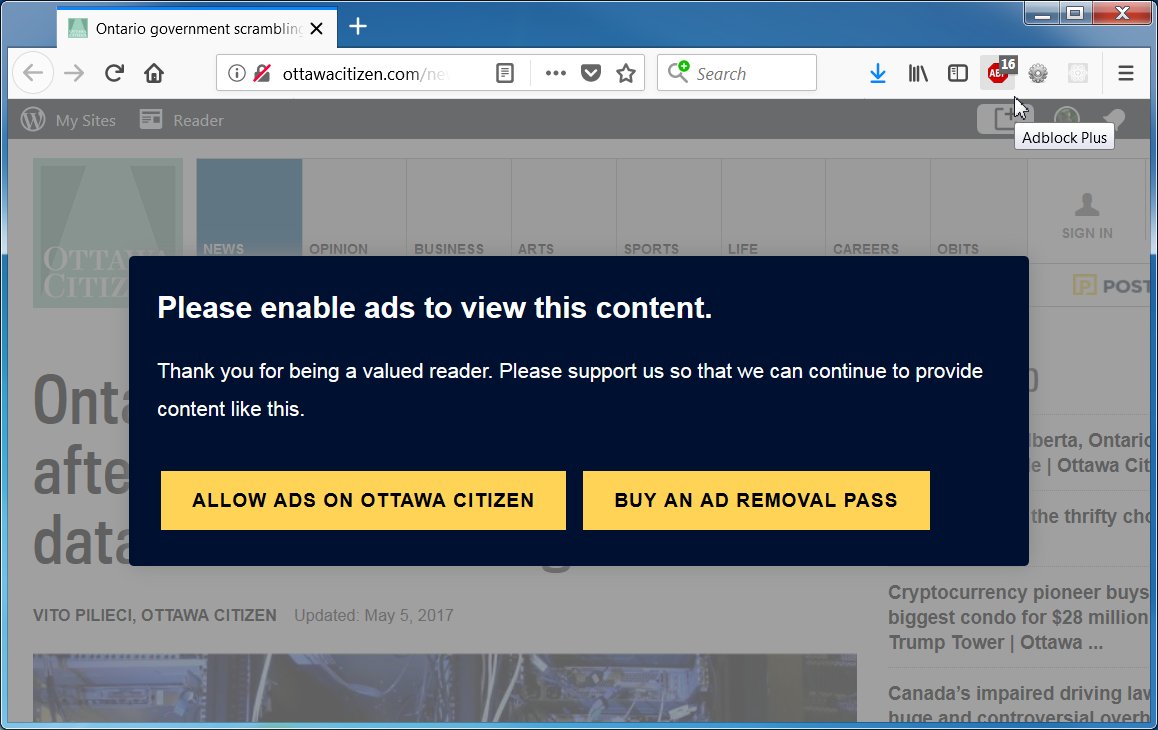Open the SPORTS navigation menu
The image size is (1158, 730).
pyautogui.click(x=651, y=248)
